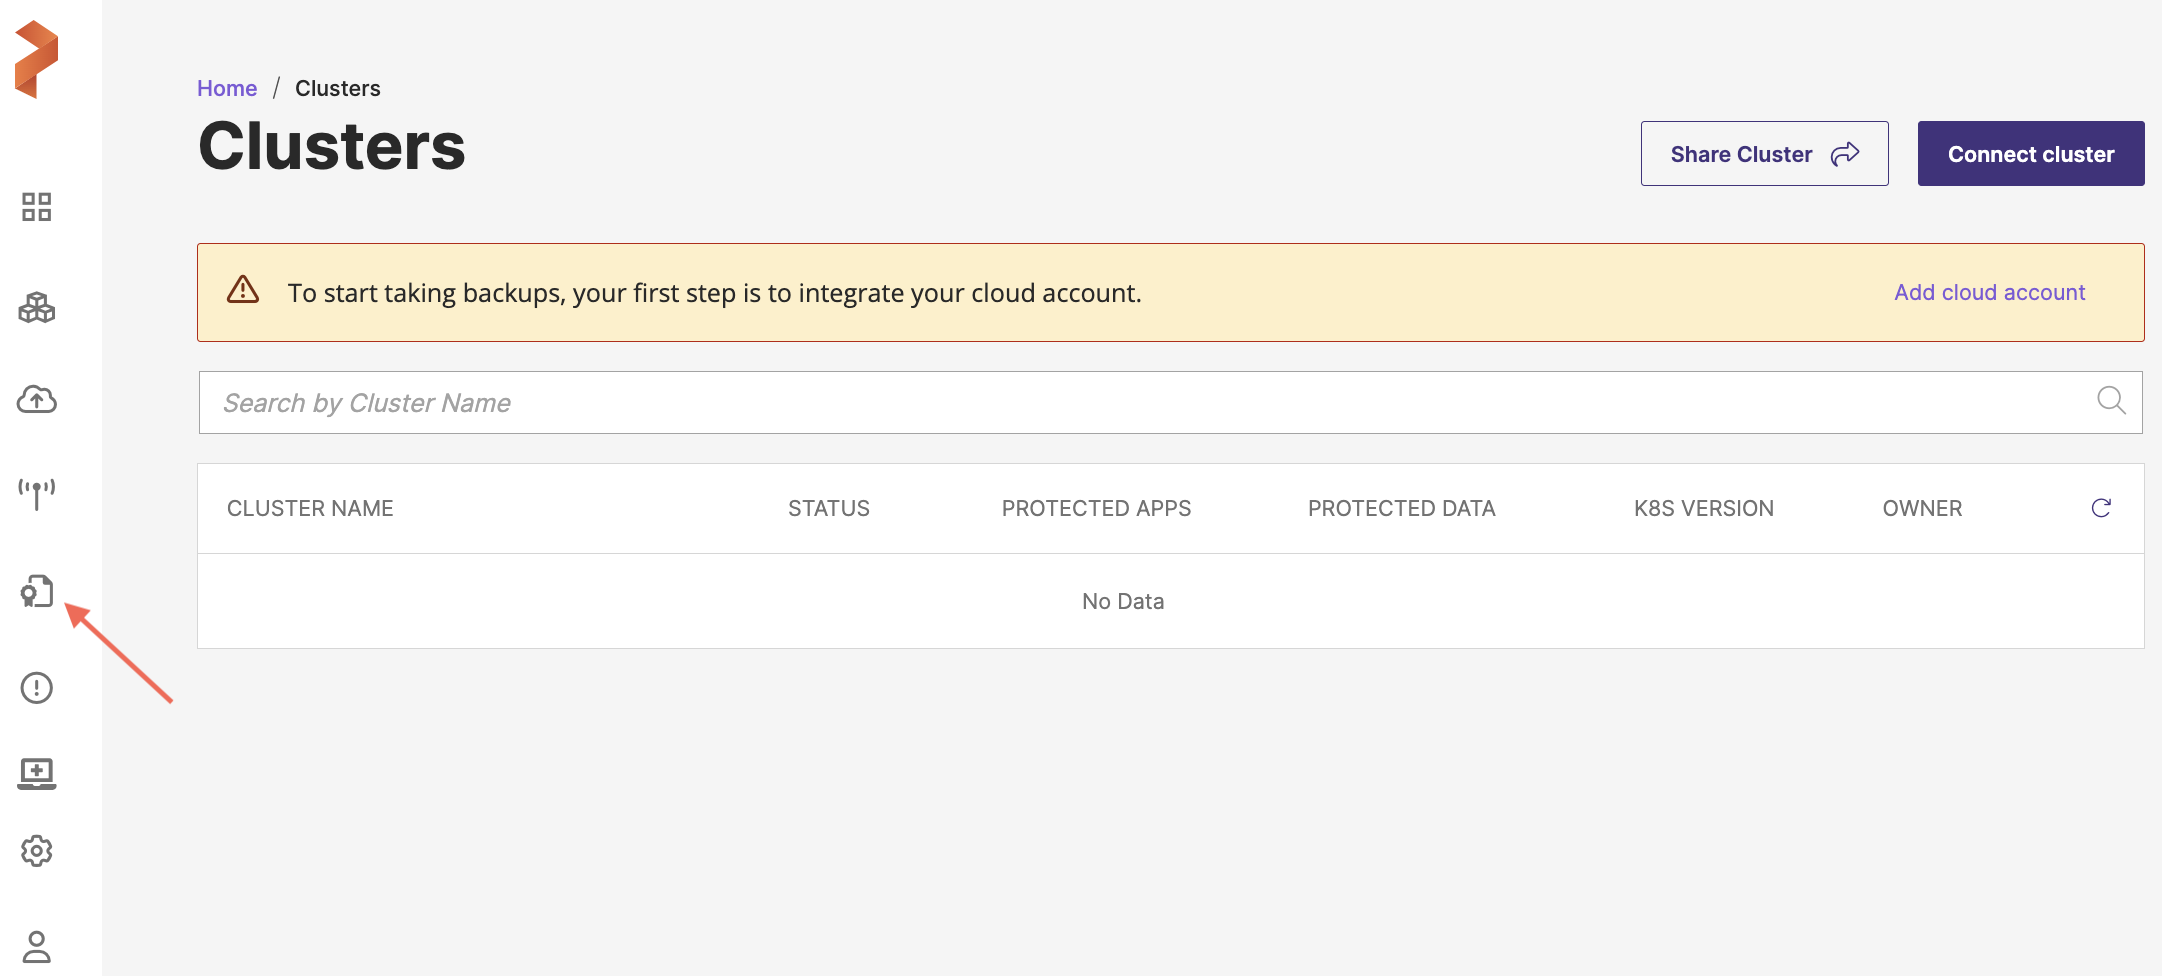This screenshot has height=976, width=2162.
Task: Open the dashboard grid icon in sidebar
Action: point(37,207)
